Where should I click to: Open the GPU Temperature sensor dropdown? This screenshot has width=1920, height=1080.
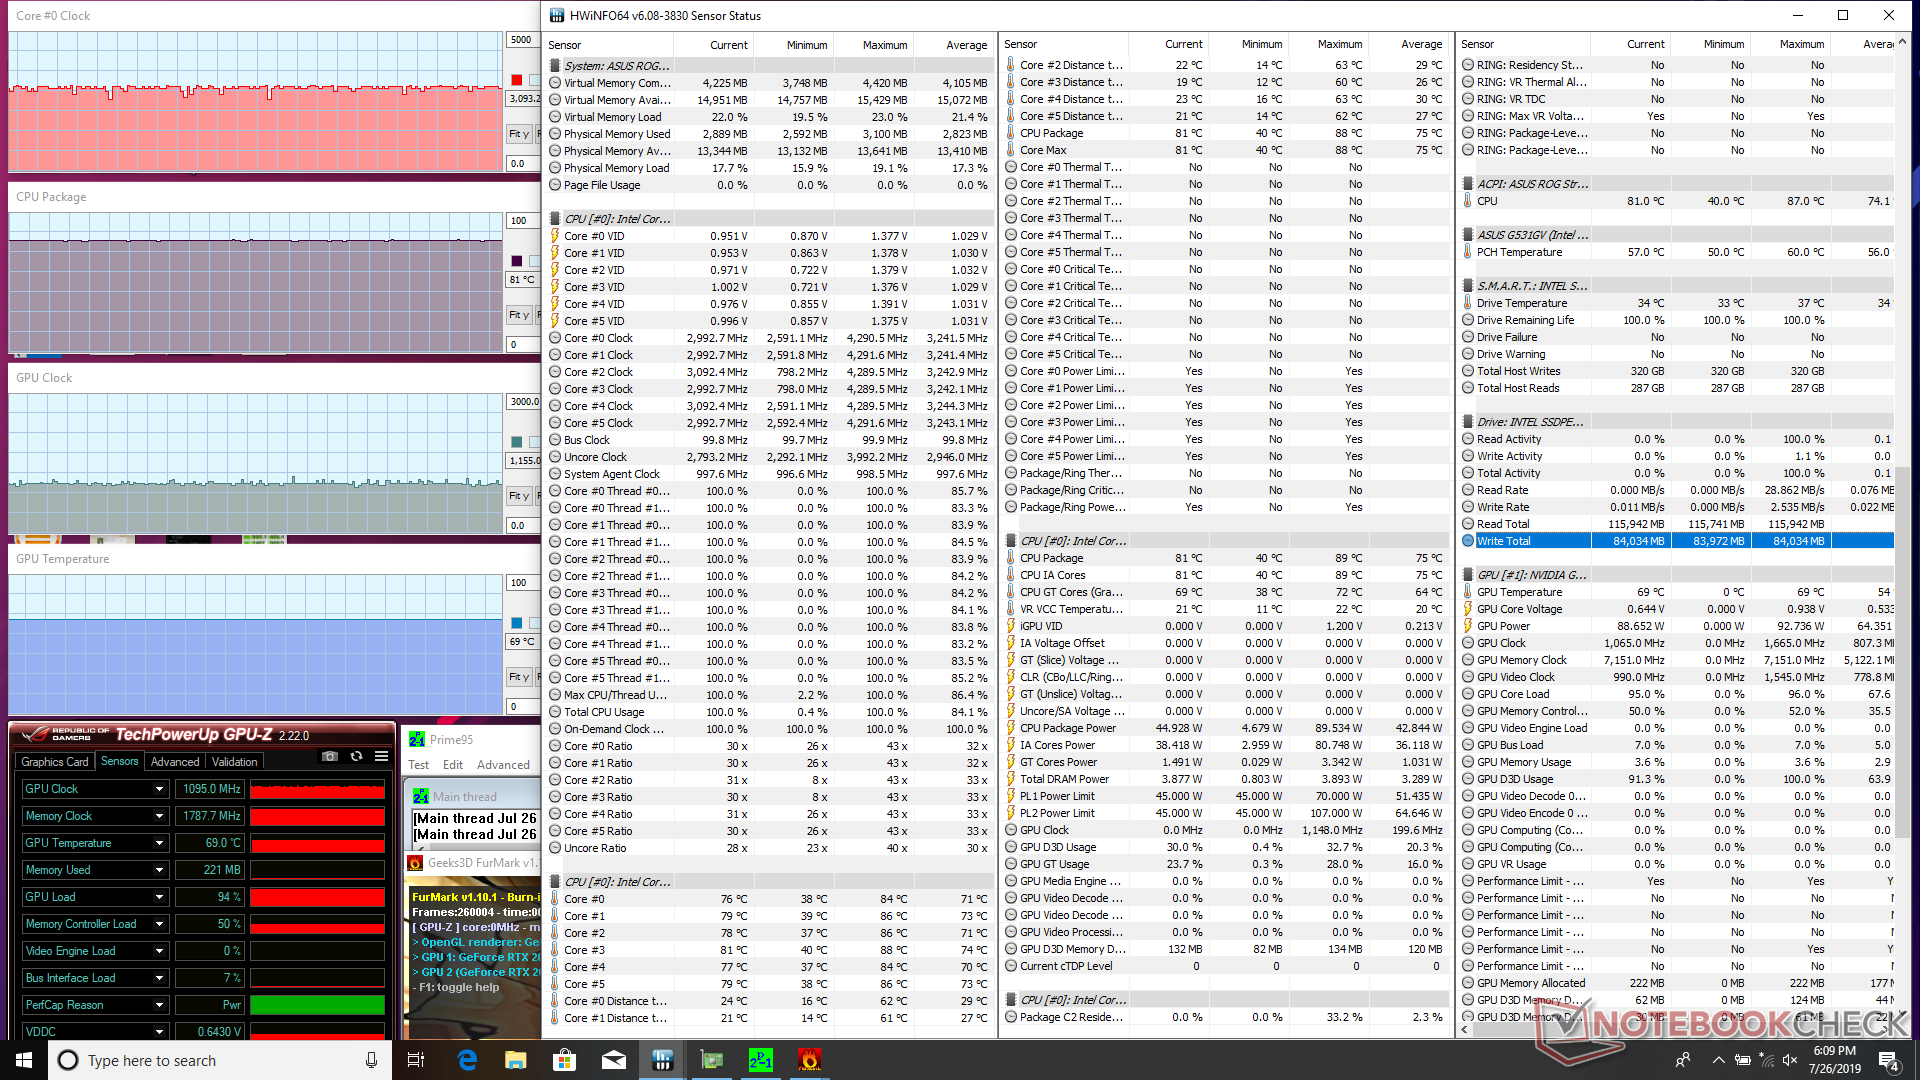(x=159, y=843)
